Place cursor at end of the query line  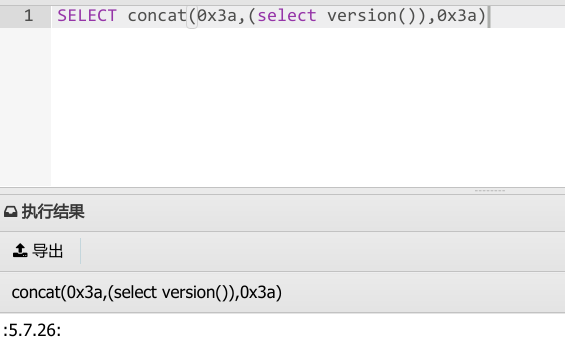click(x=489, y=17)
